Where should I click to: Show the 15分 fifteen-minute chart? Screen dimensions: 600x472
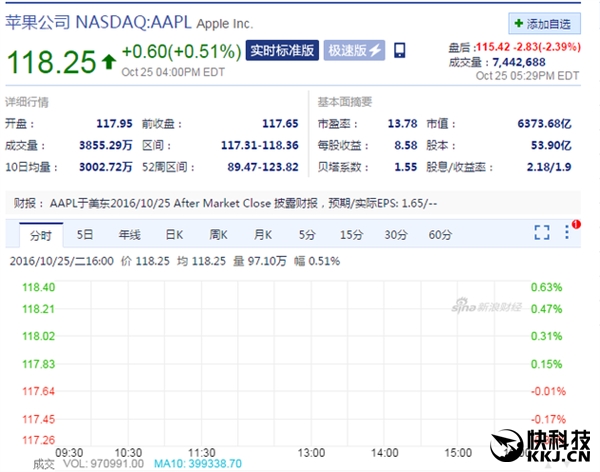pyautogui.click(x=351, y=234)
